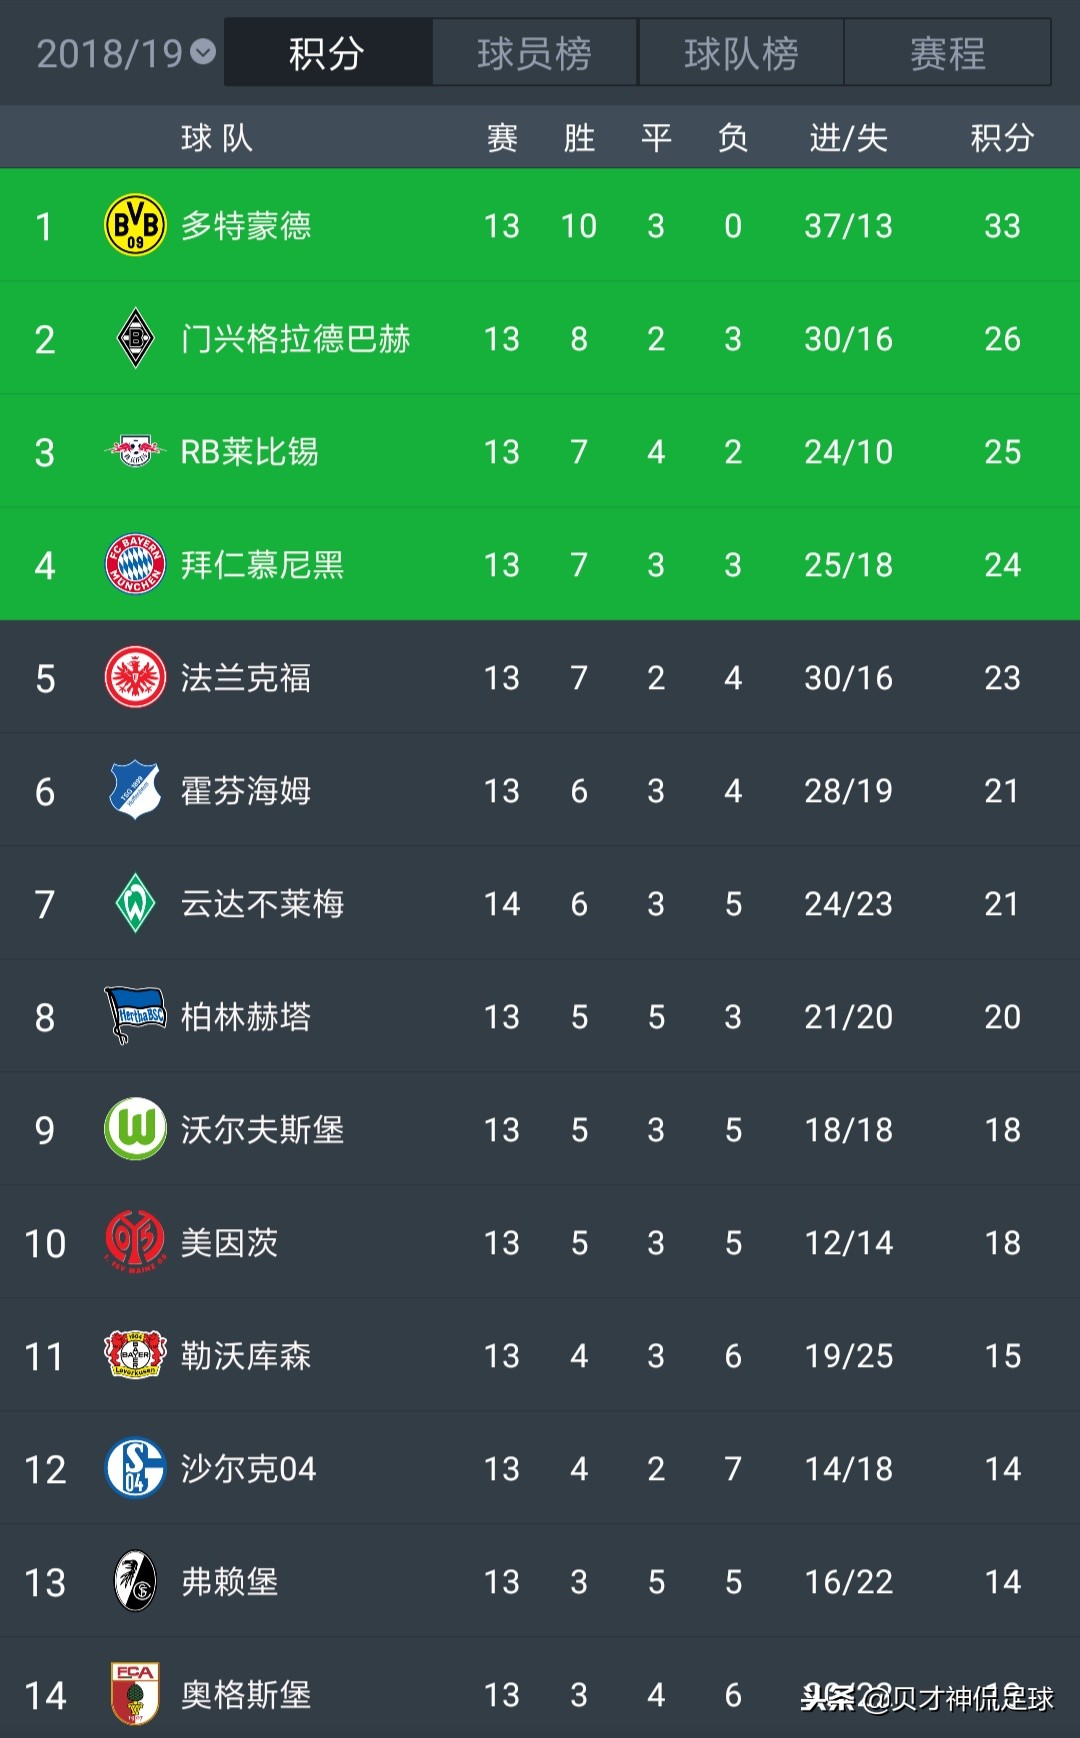The height and width of the screenshot is (1738, 1080).
Task: Tap the Schalke 04 crest
Action: tap(135, 1468)
